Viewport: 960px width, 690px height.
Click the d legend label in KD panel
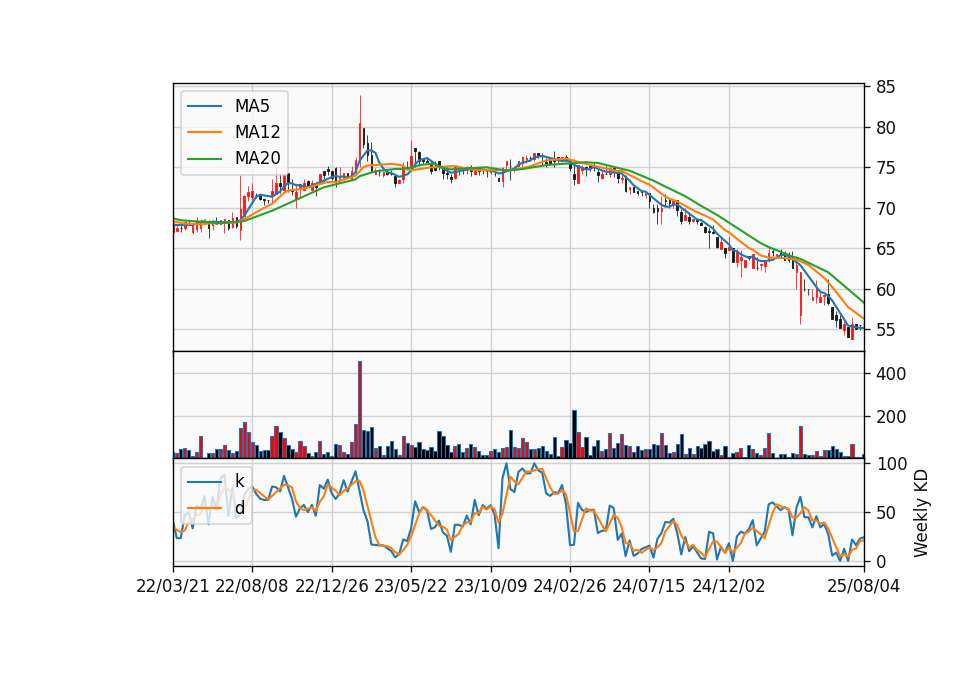click(x=239, y=508)
